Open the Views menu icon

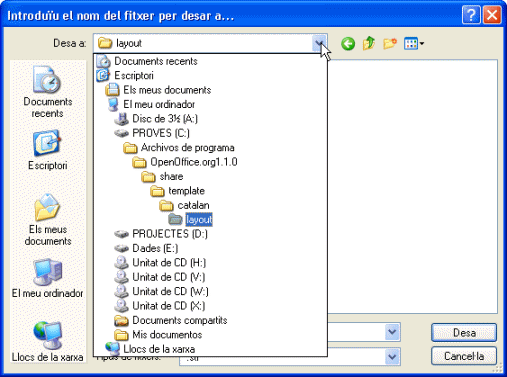414,44
